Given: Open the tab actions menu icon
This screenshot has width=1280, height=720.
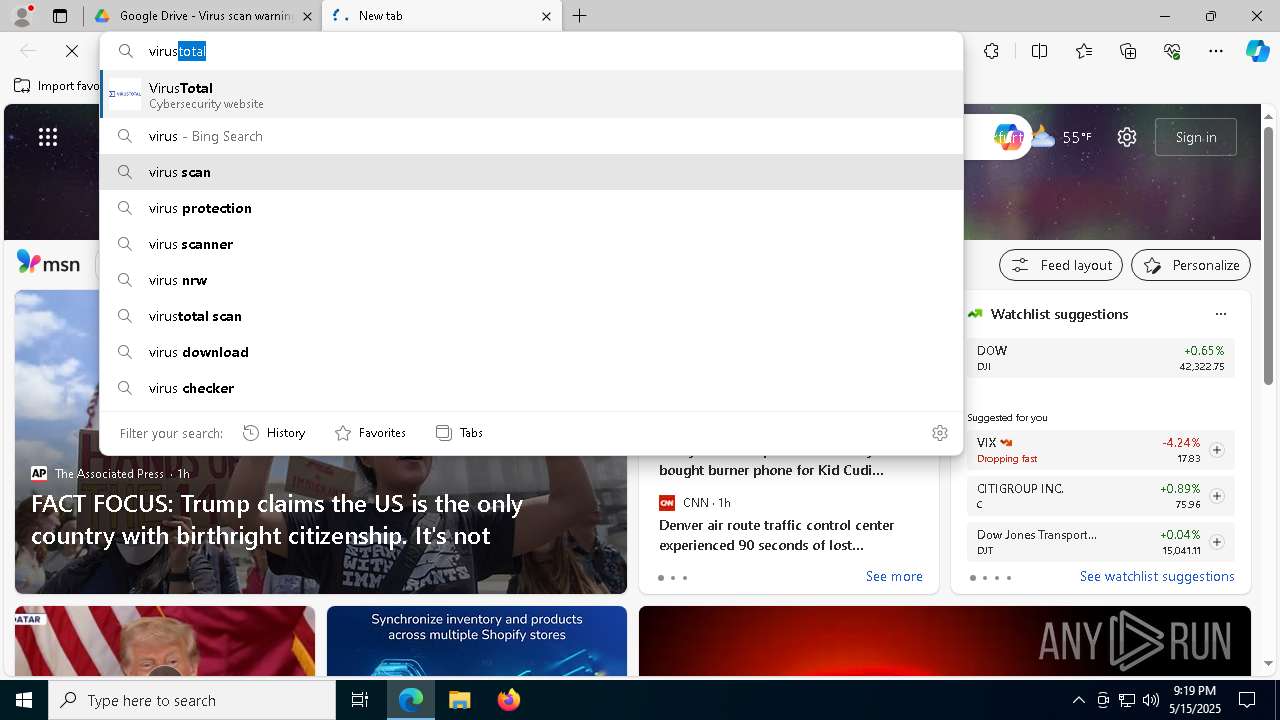Looking at the screenshot, I should 60,16.
